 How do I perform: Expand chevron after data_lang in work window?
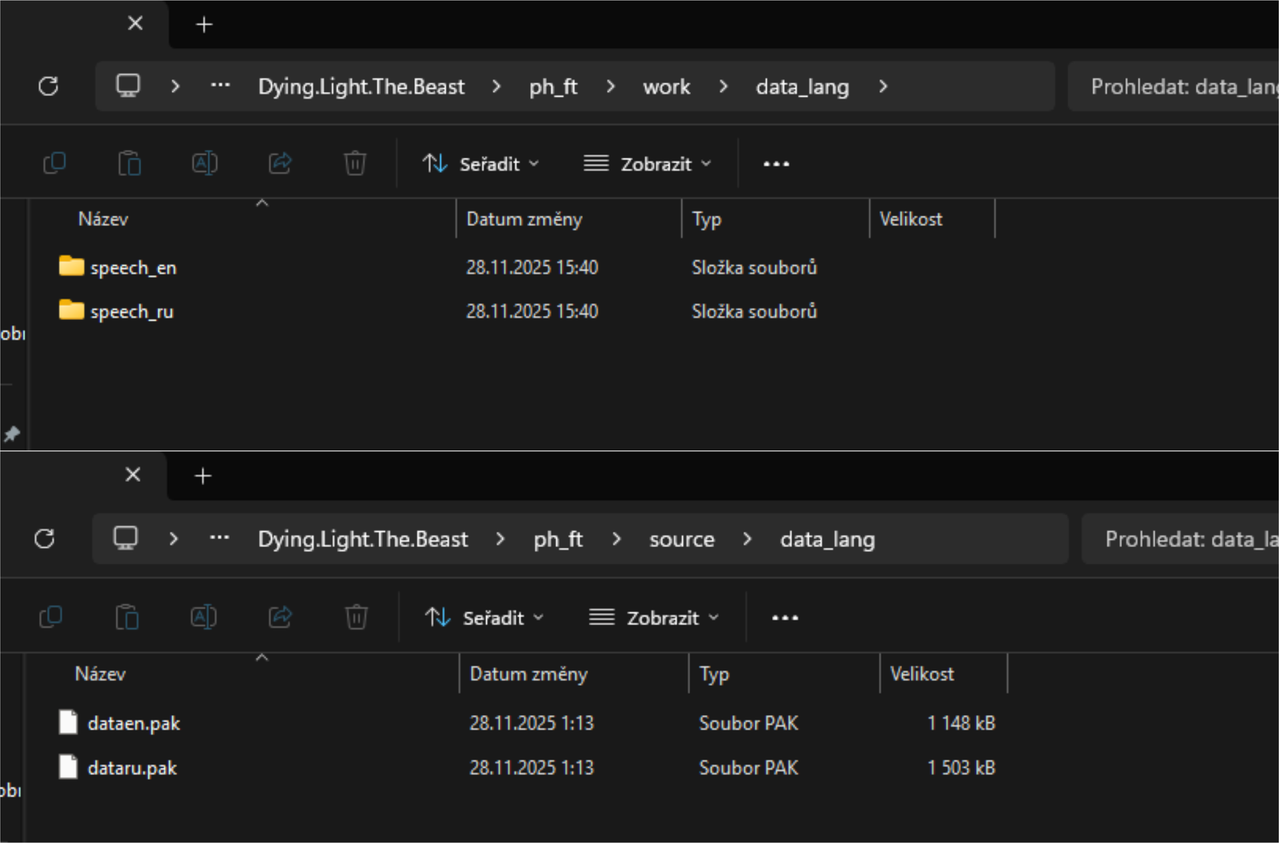coord(882,87)
